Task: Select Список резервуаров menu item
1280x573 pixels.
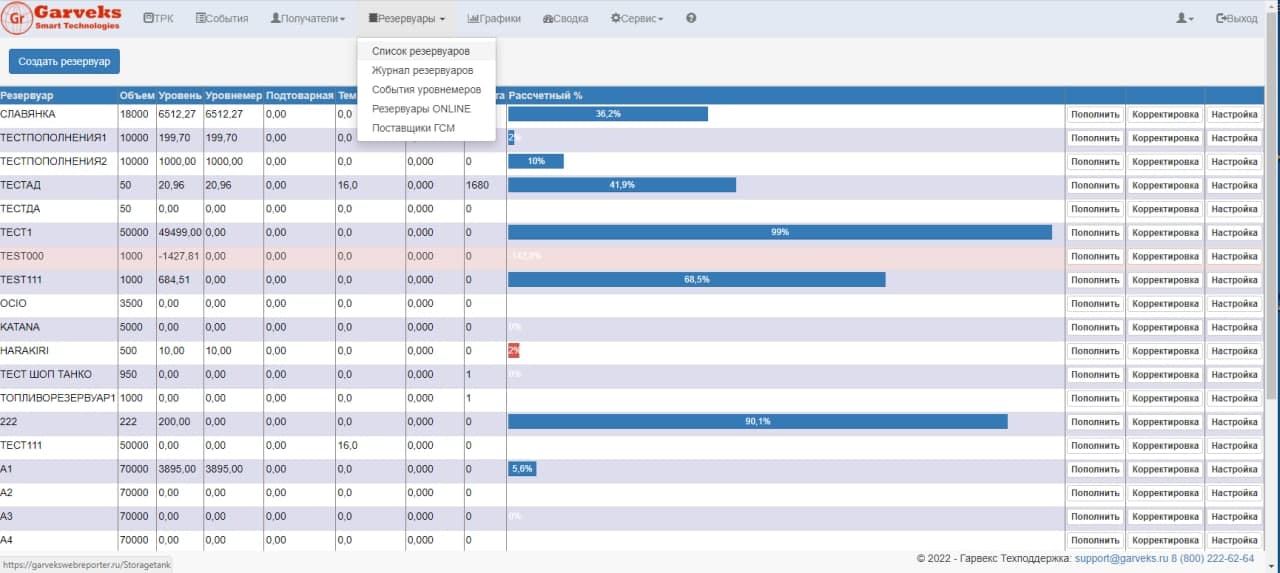Action: (420, 51)
